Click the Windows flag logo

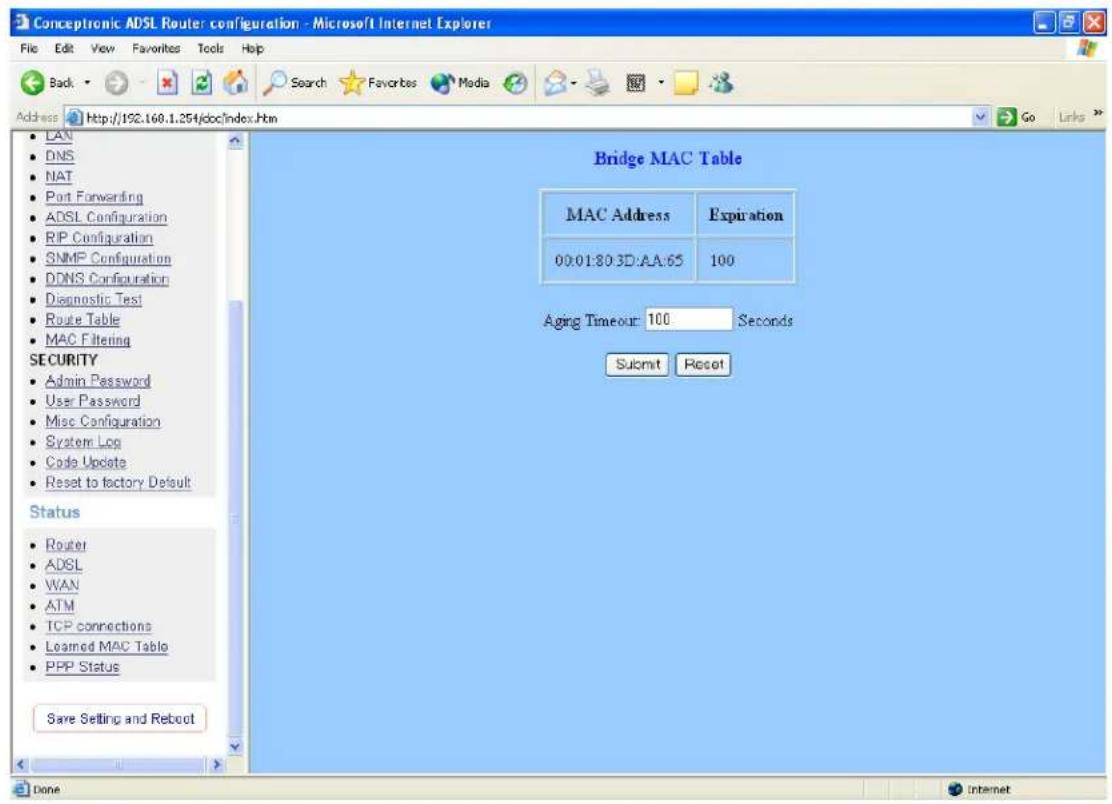tap(1086, 49)
